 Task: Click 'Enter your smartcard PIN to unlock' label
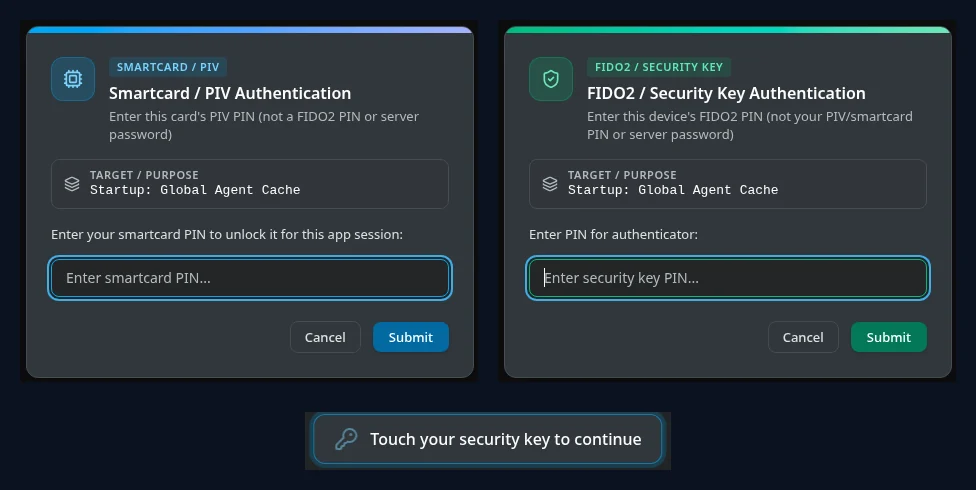(x=227, y=234)
